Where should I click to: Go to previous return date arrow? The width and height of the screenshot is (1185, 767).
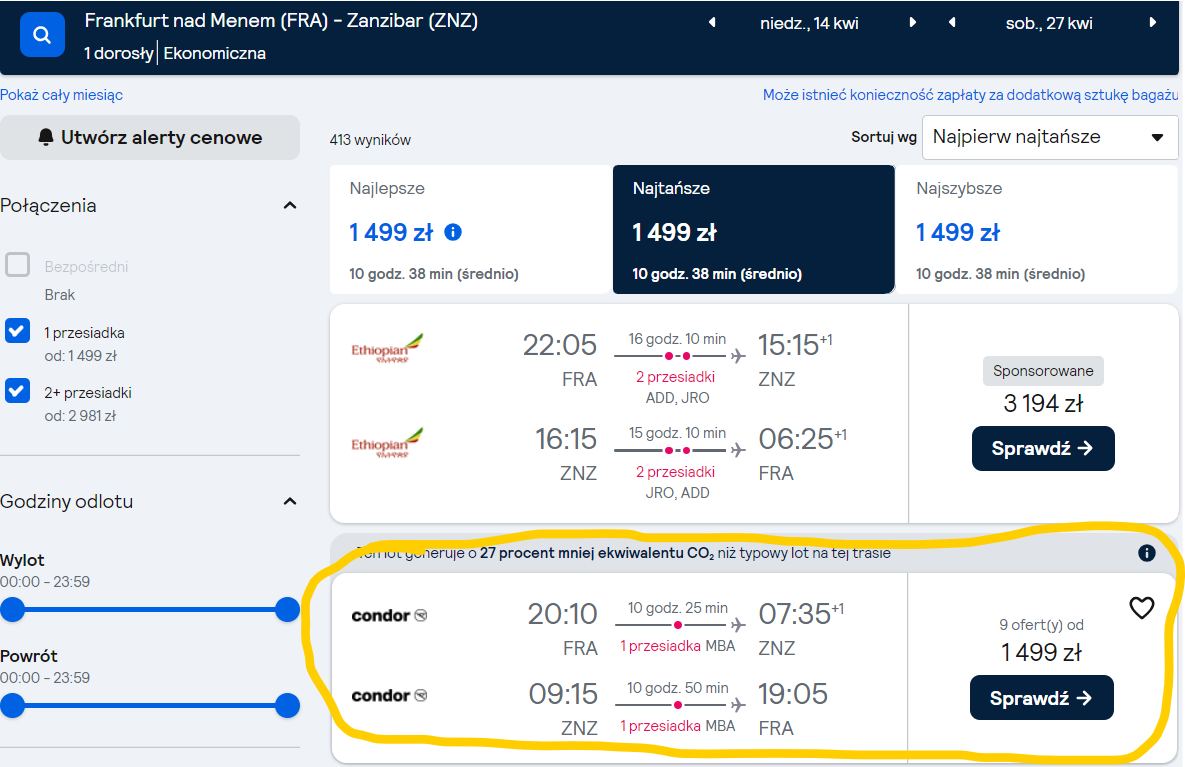952,23
